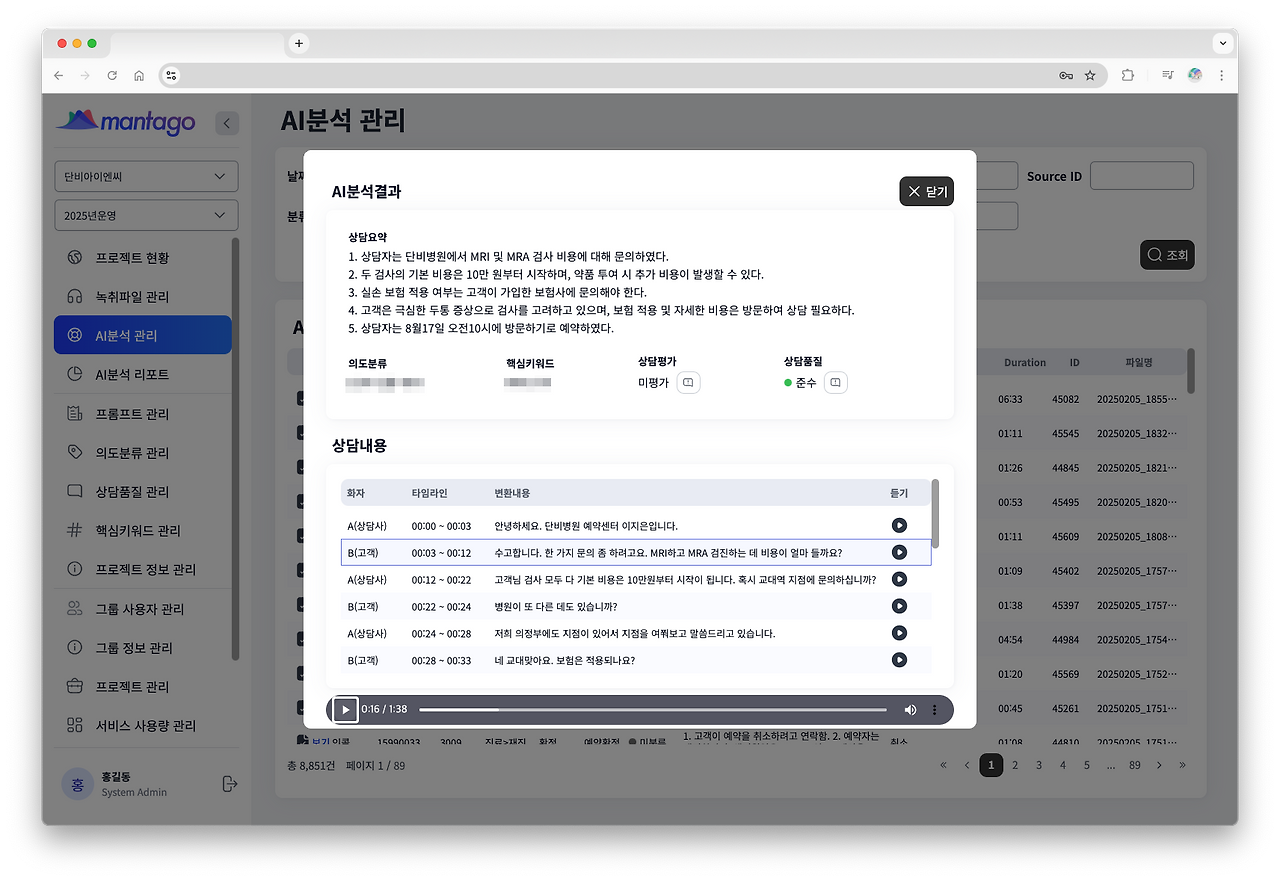
Task: Select the AI분석 리포트 pie-chart icon
Action: point(76,374)
